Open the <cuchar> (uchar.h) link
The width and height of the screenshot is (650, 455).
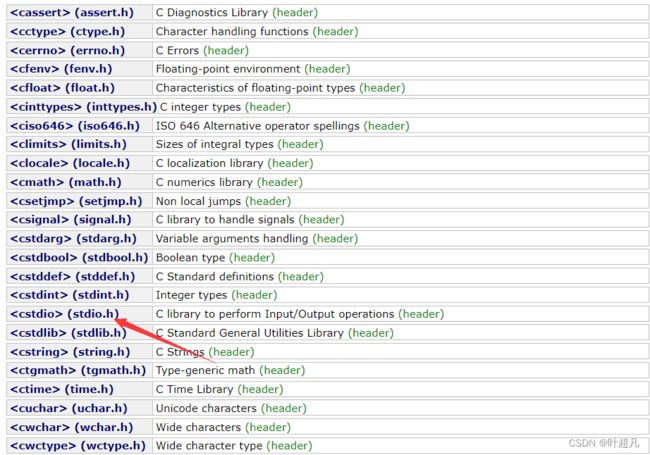(x=68, y=409)
